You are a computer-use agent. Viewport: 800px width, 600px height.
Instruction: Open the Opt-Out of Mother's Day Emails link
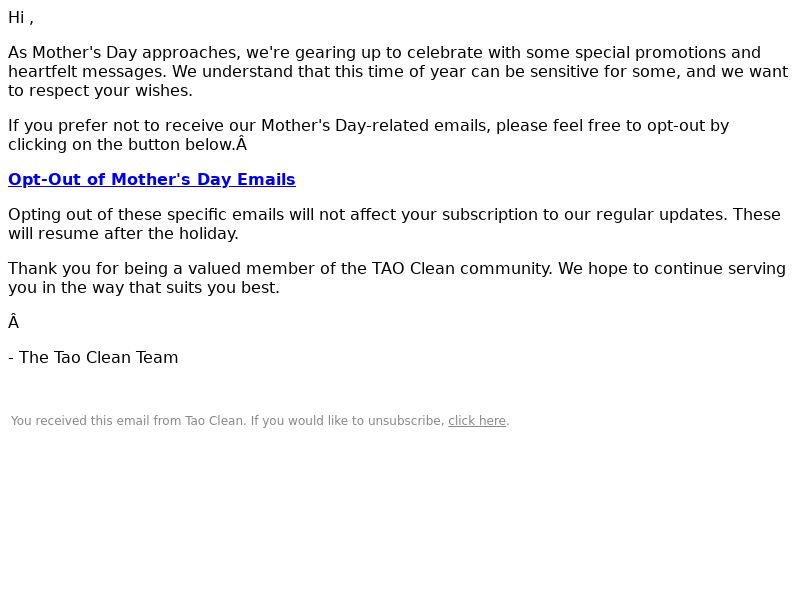pos(152,180)
